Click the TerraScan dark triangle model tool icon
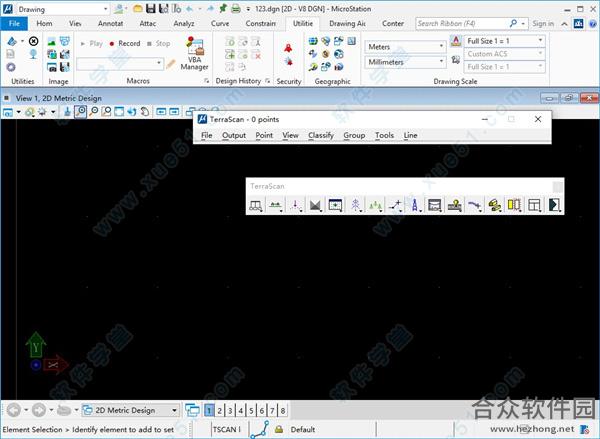 [x=315, y=206]
